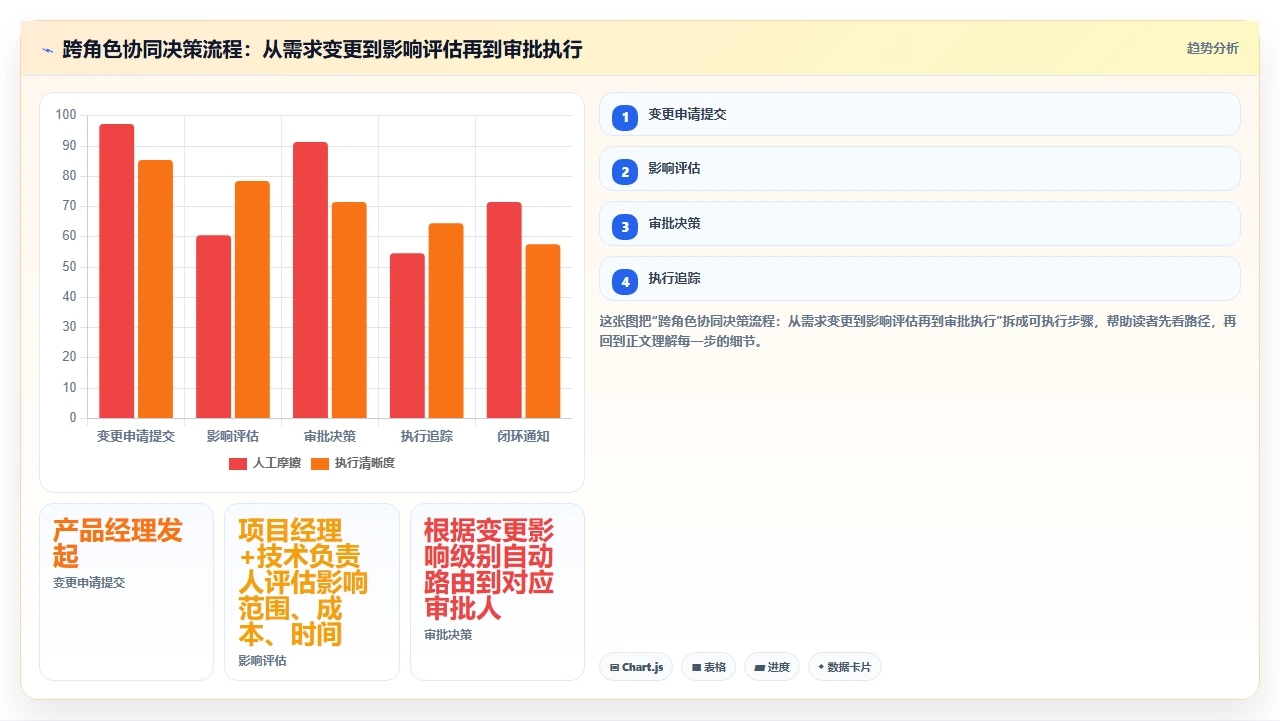Click the red bar for 闭环通知
The image size is (1280, 721).
504,310
